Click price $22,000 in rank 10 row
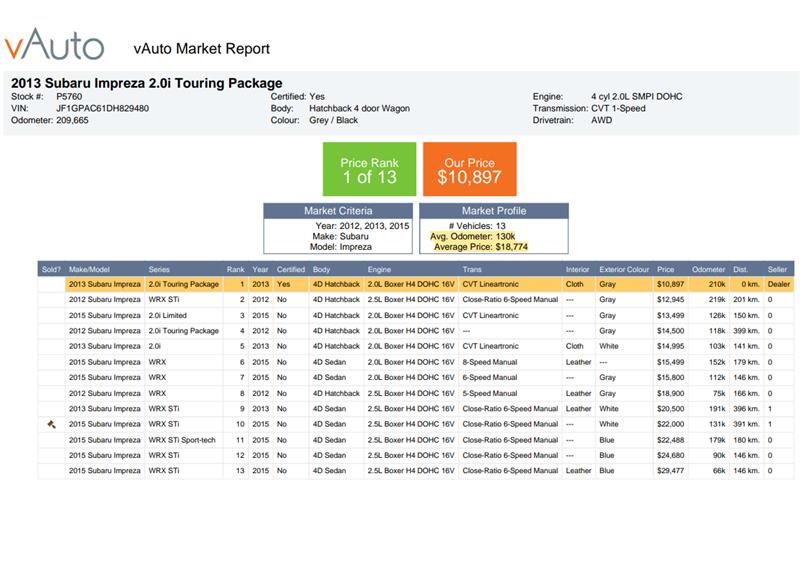The height and width of the screenshot is (565, 800). 670,424
